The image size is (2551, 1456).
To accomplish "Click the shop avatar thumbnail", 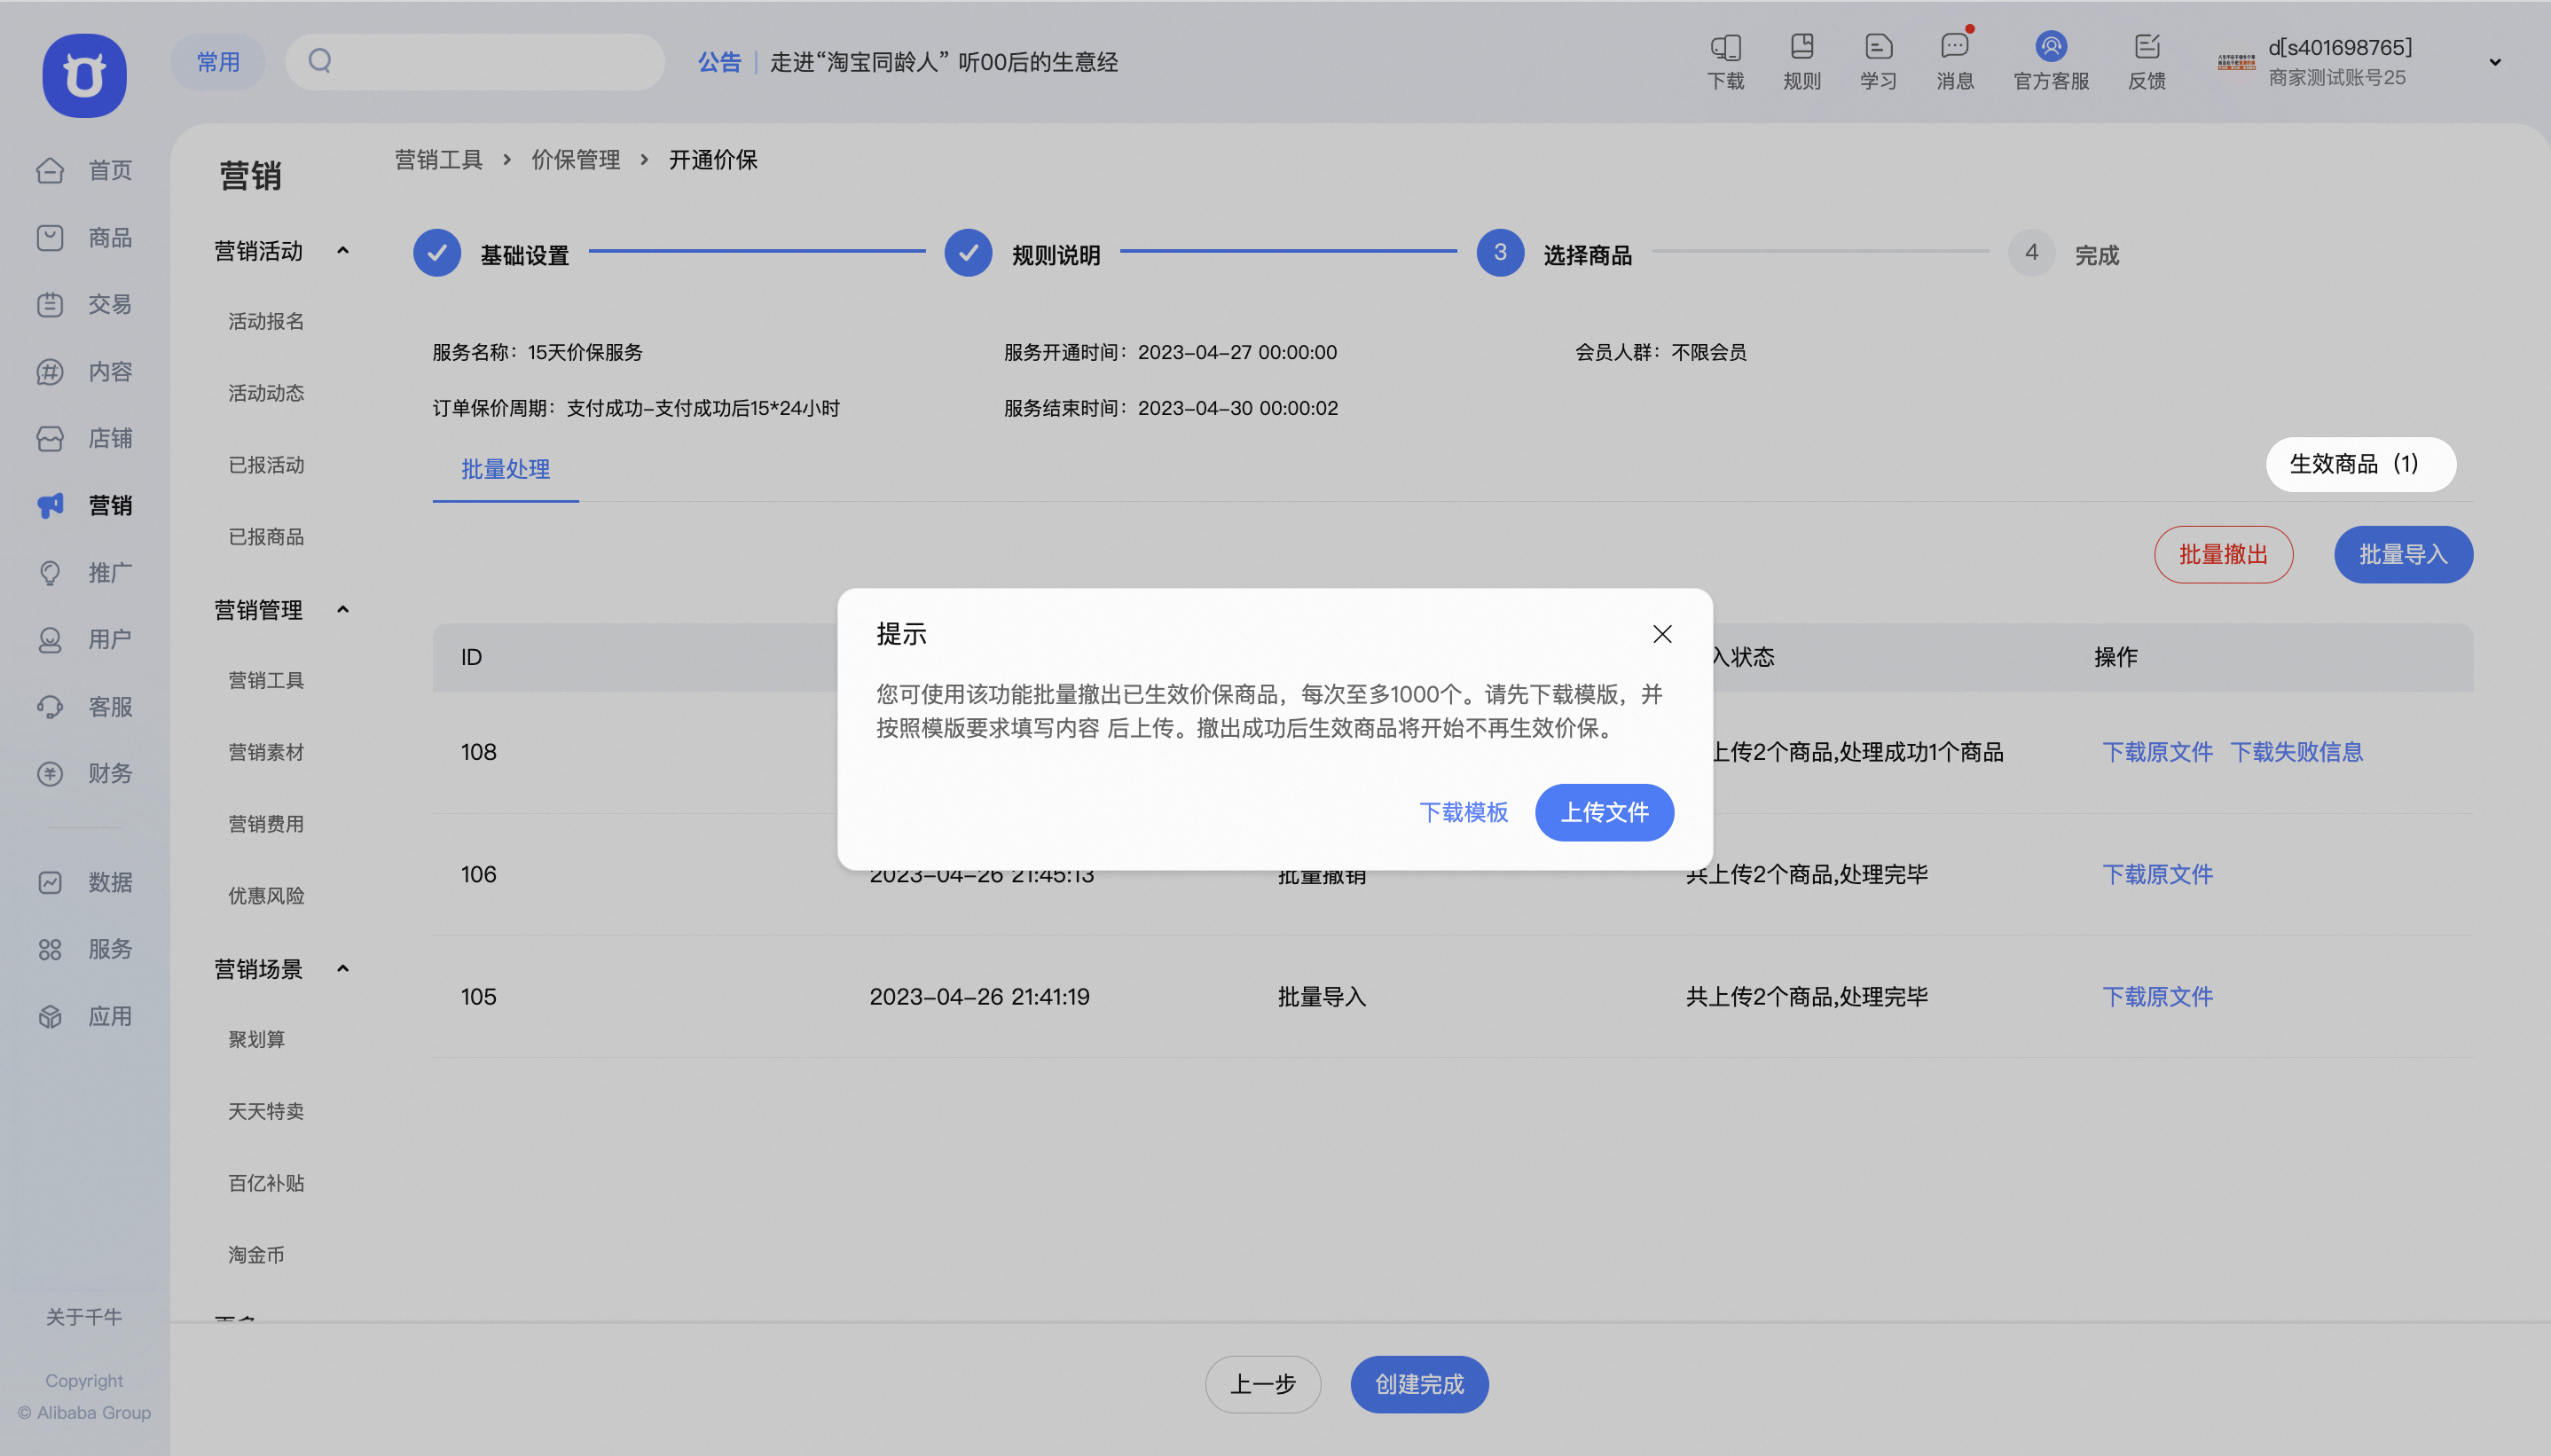I will 2236,62.
